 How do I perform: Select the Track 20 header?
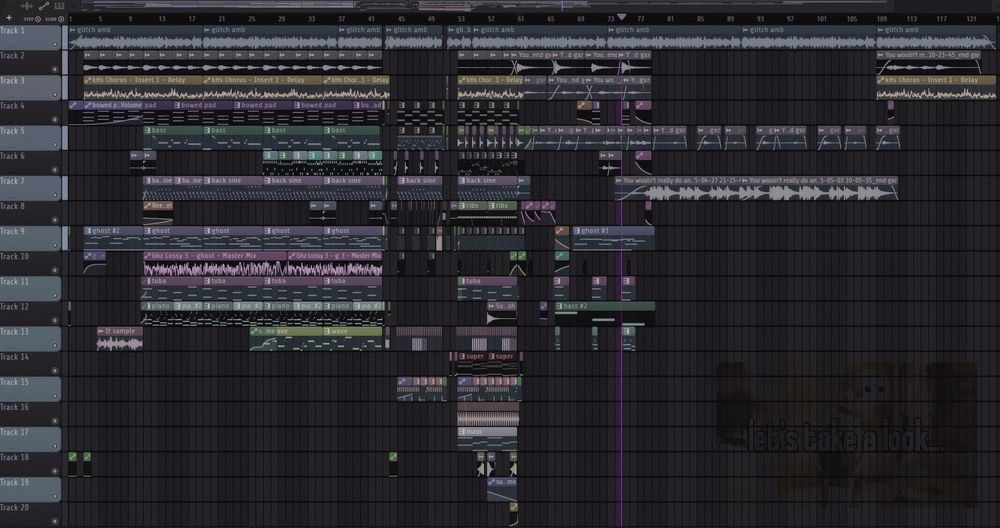[30, 514]
